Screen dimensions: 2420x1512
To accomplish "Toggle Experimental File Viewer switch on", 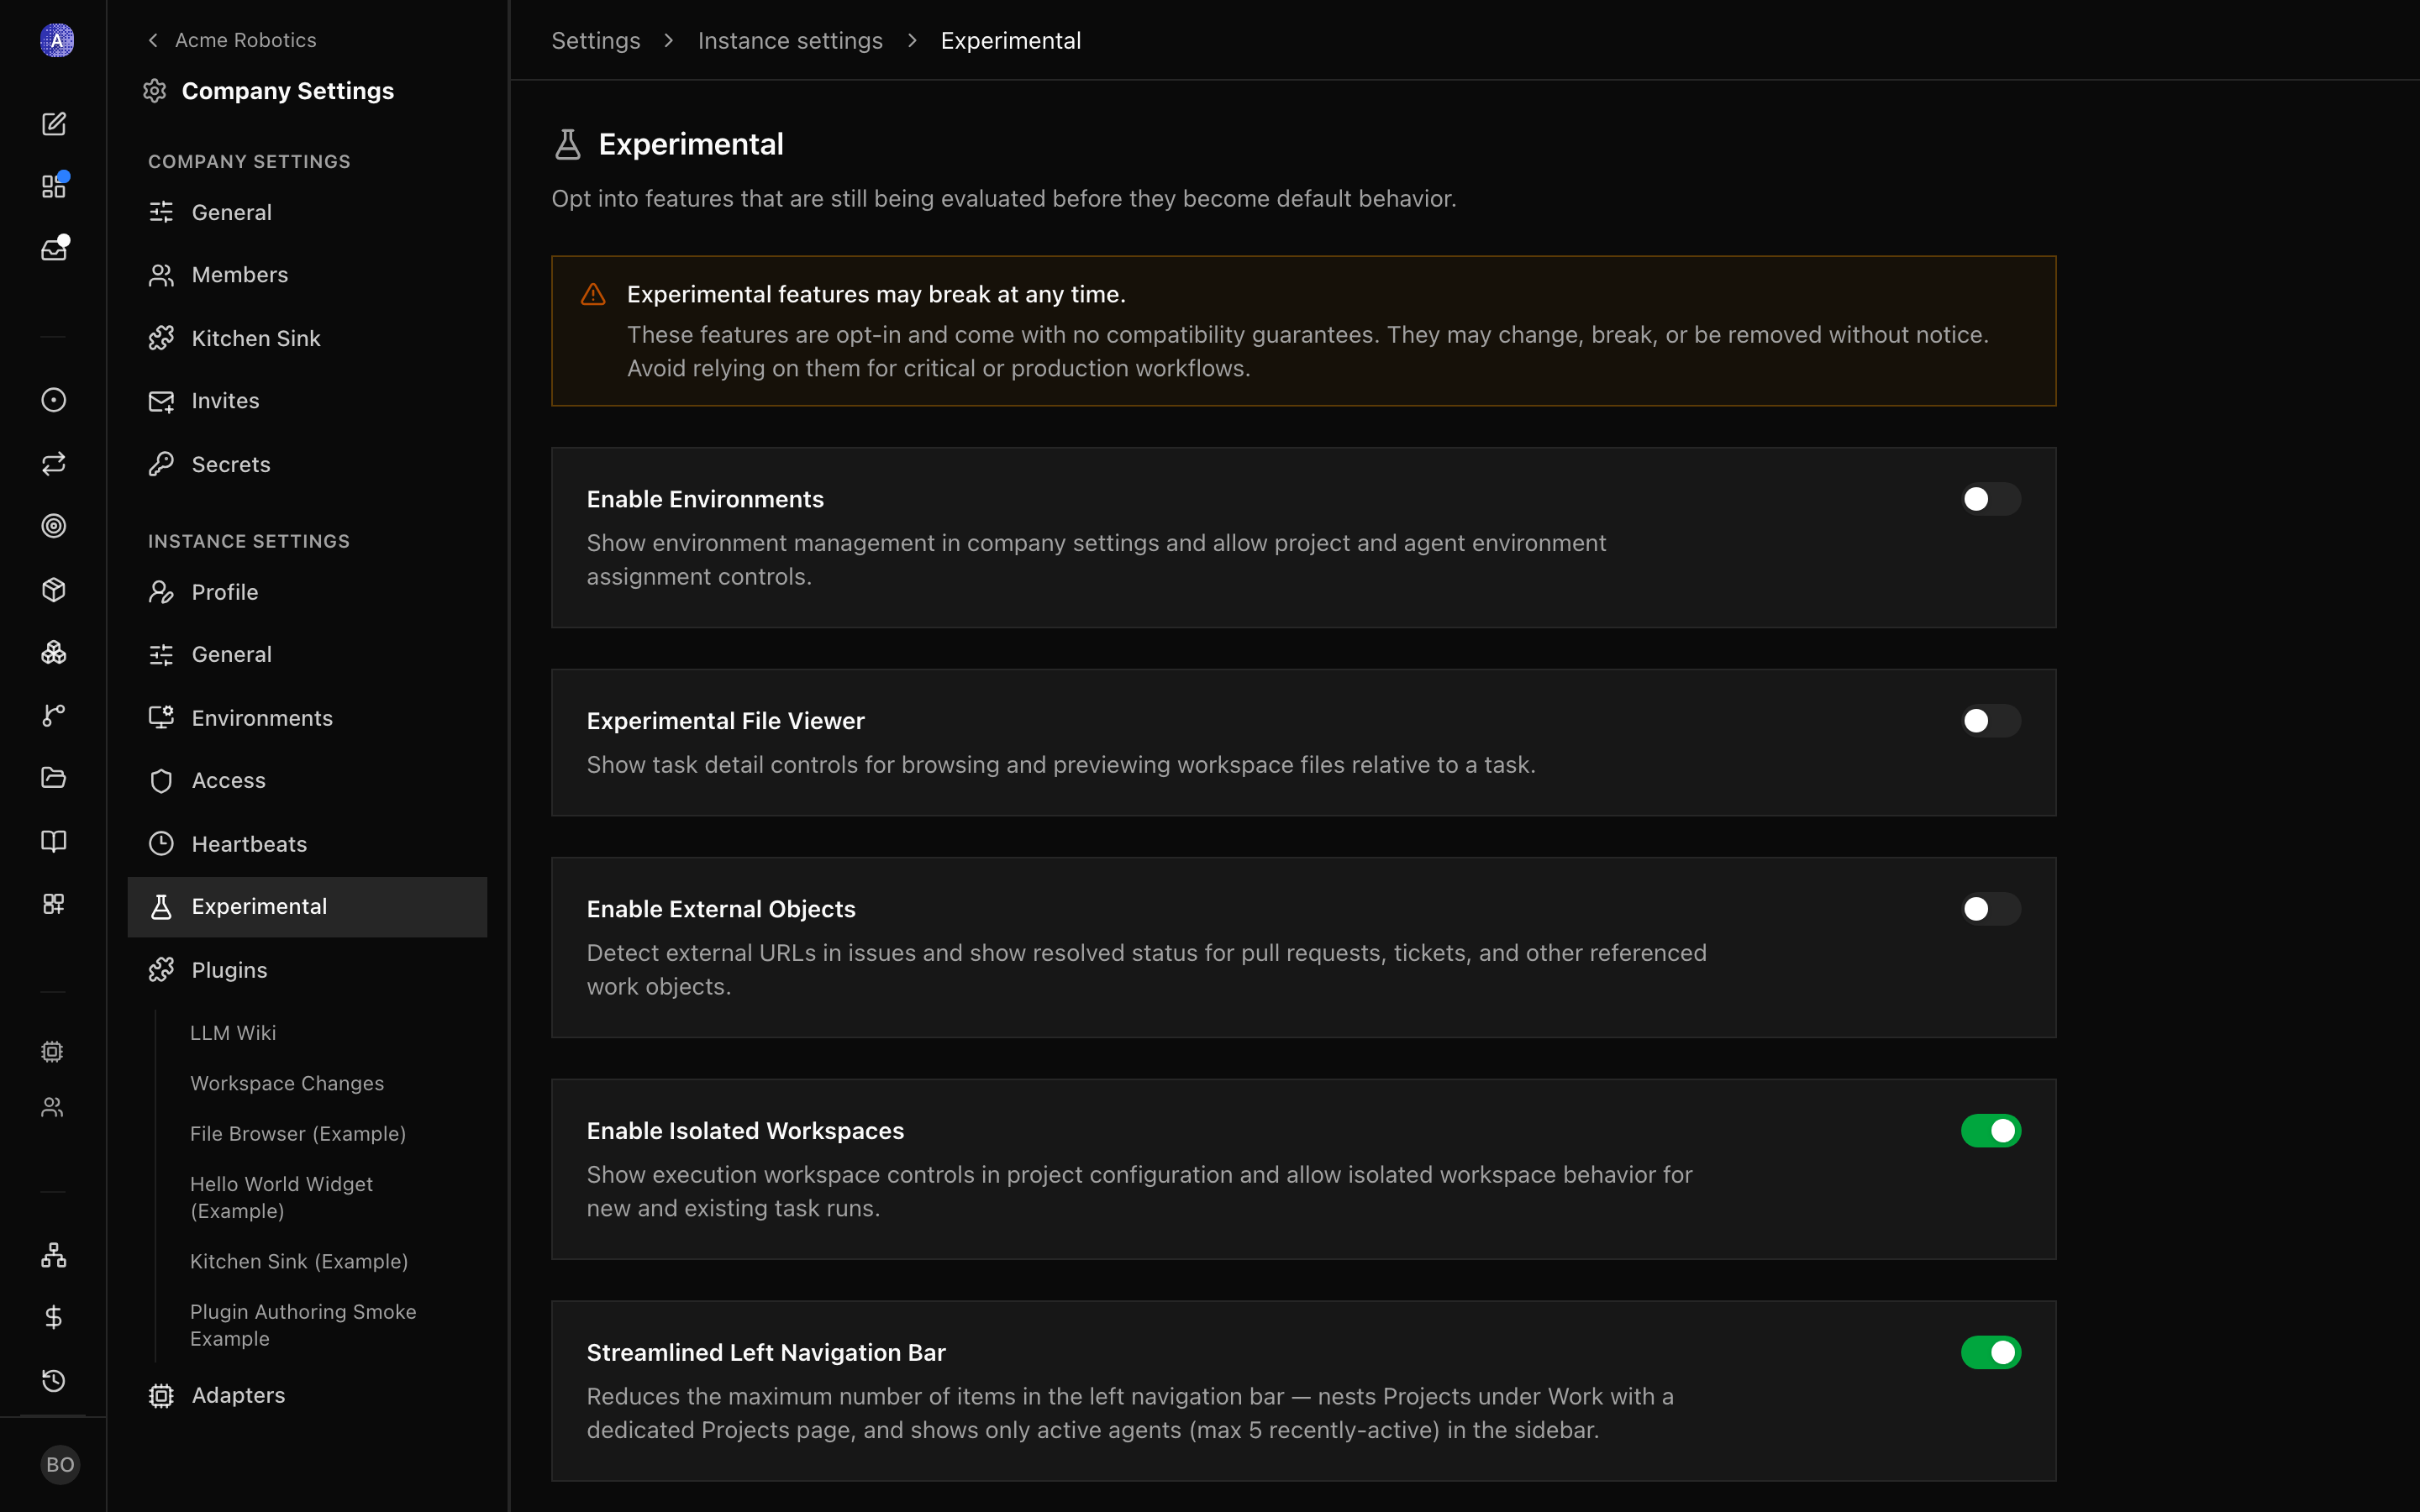I will tap(1990, 721).
